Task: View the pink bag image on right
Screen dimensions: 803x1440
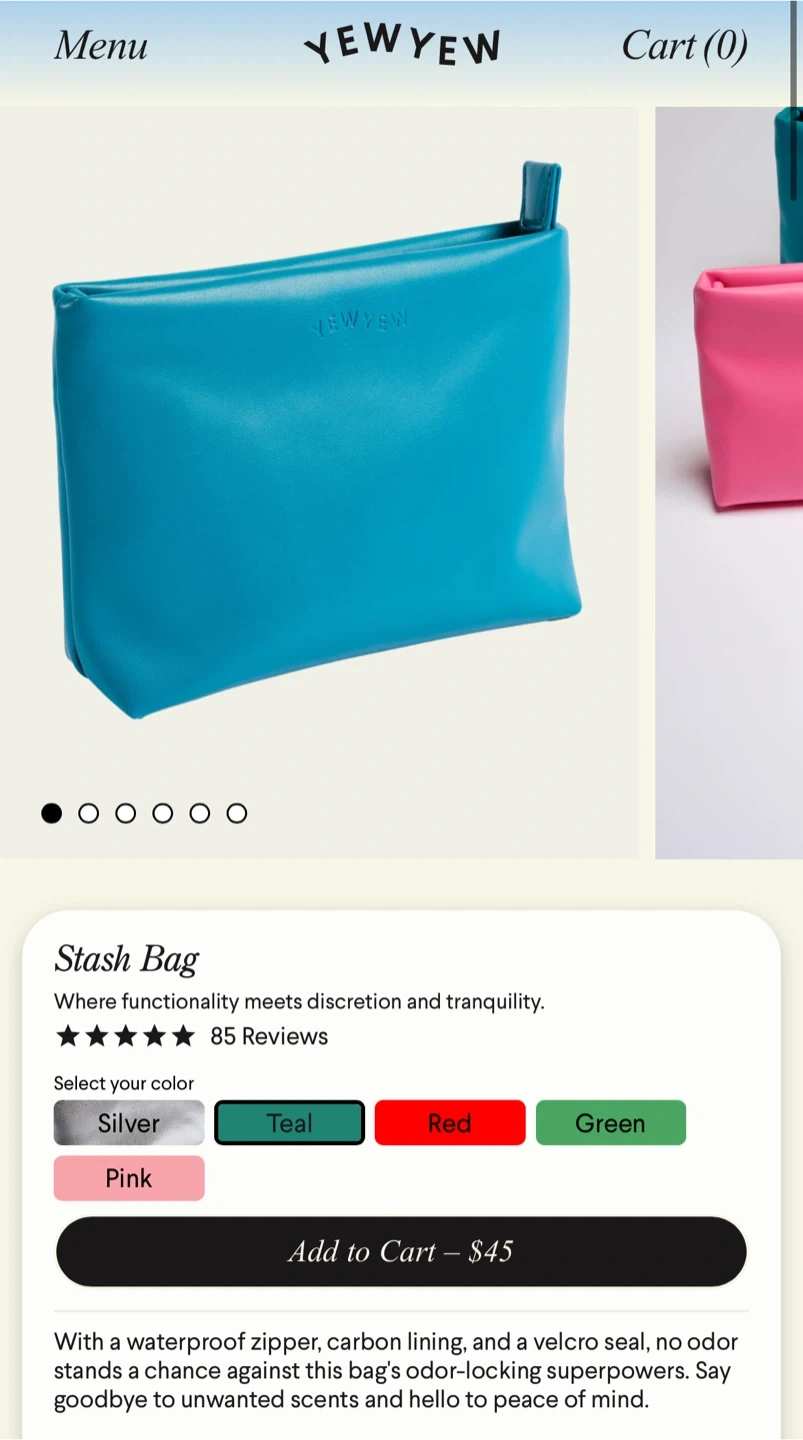Action: point(729,482)
